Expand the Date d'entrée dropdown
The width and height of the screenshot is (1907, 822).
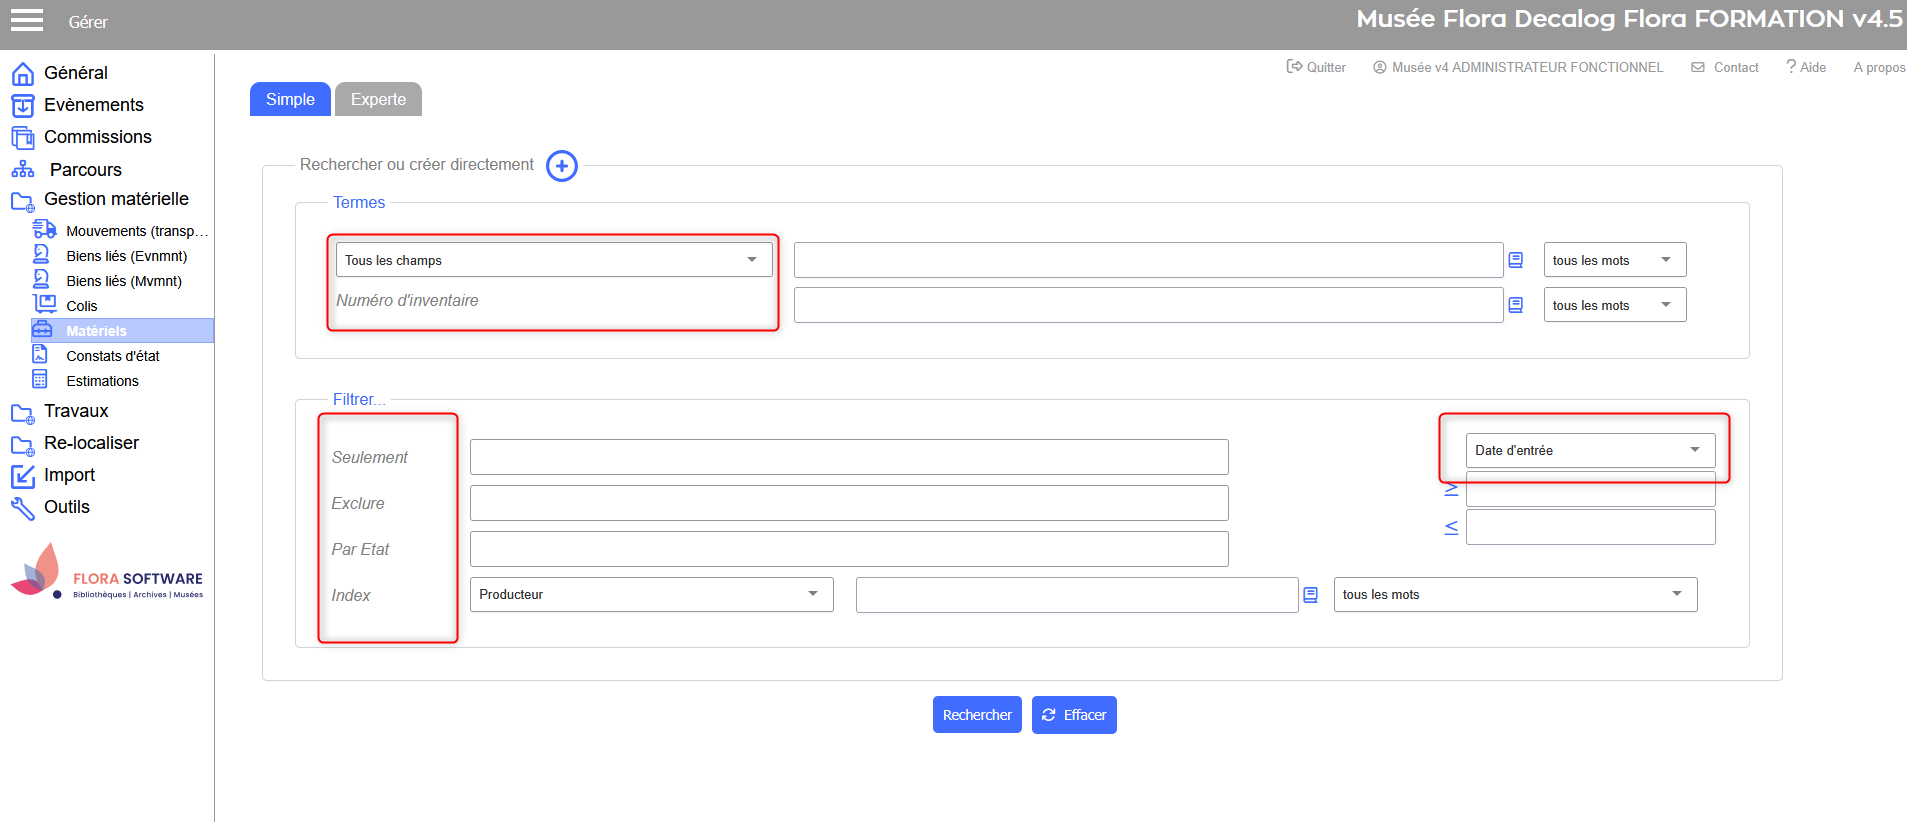[1589, 450]
